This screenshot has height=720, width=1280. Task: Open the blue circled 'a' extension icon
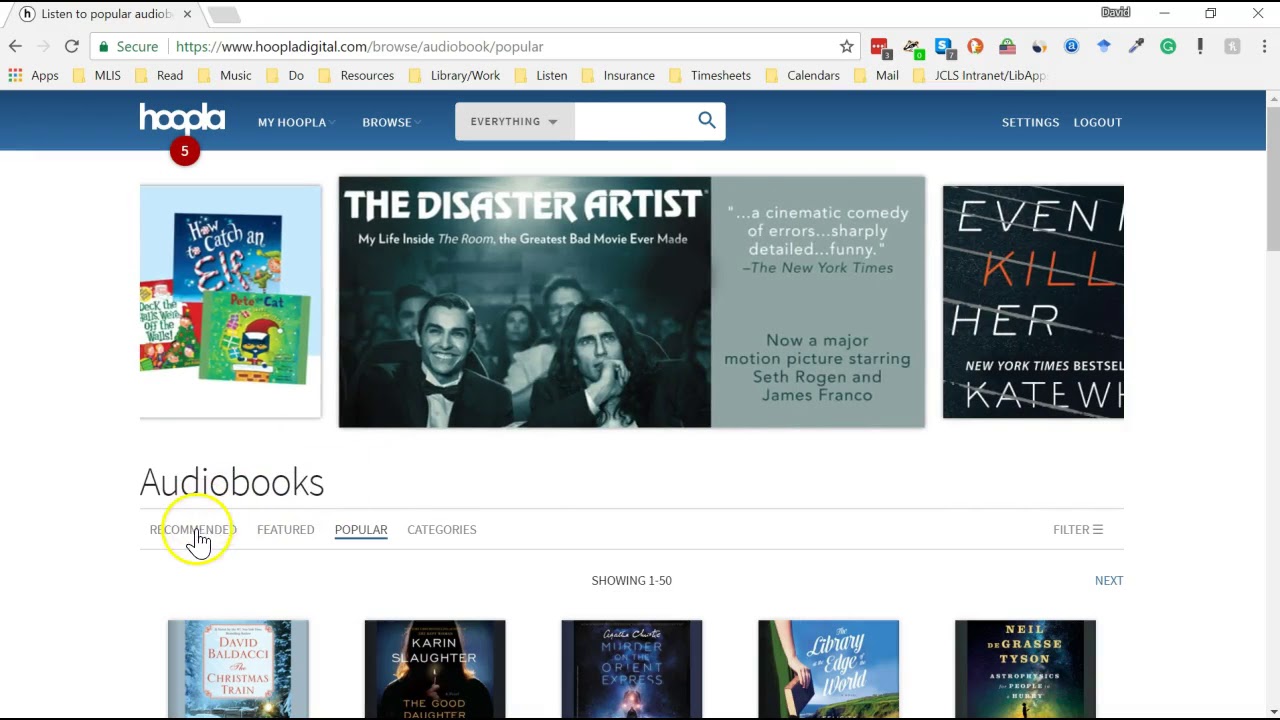tap(1071, 46)
